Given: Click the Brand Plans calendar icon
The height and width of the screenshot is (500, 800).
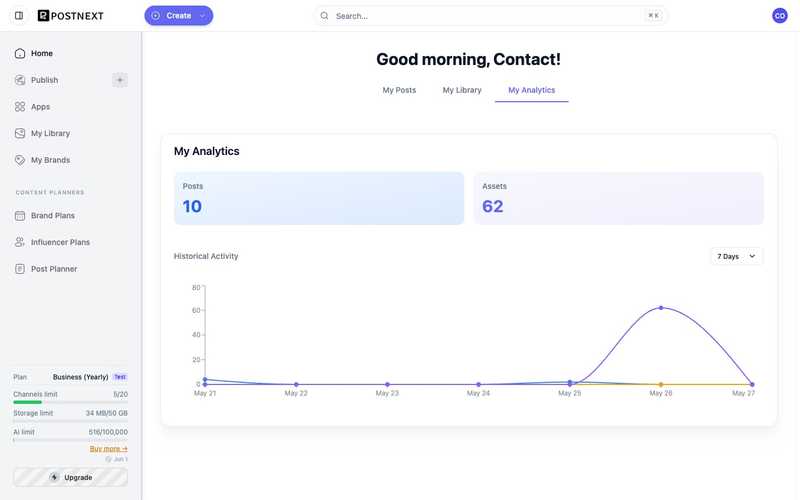Looking at the screenshot, I should tap(20, 216).
